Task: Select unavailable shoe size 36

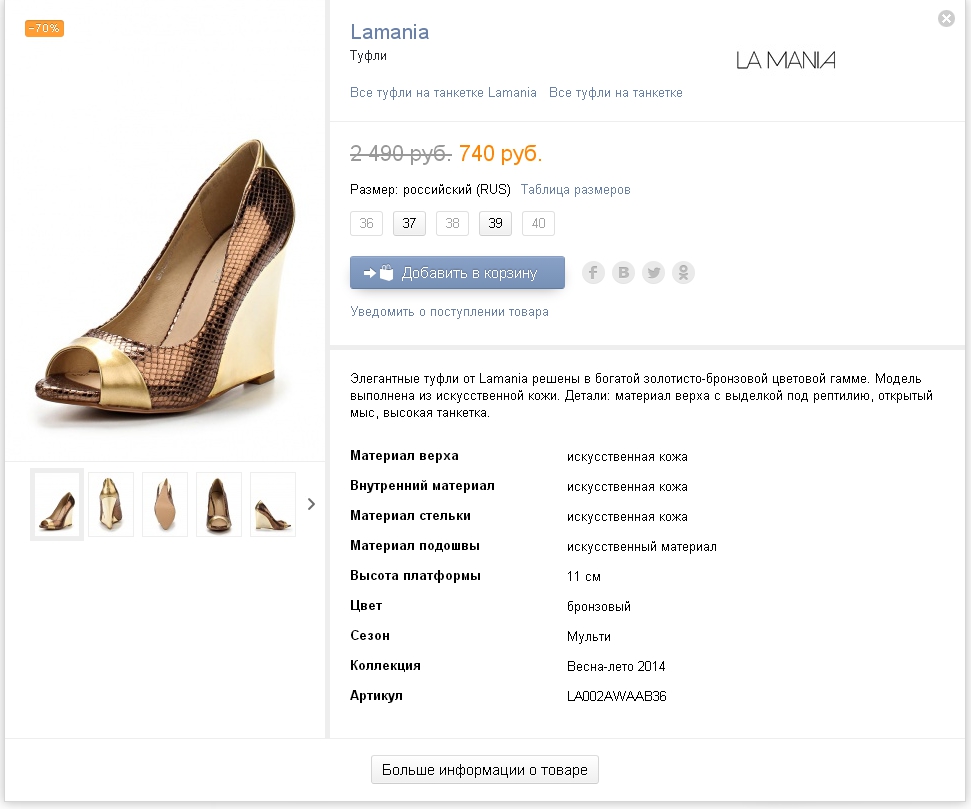Action: (367, 224)
